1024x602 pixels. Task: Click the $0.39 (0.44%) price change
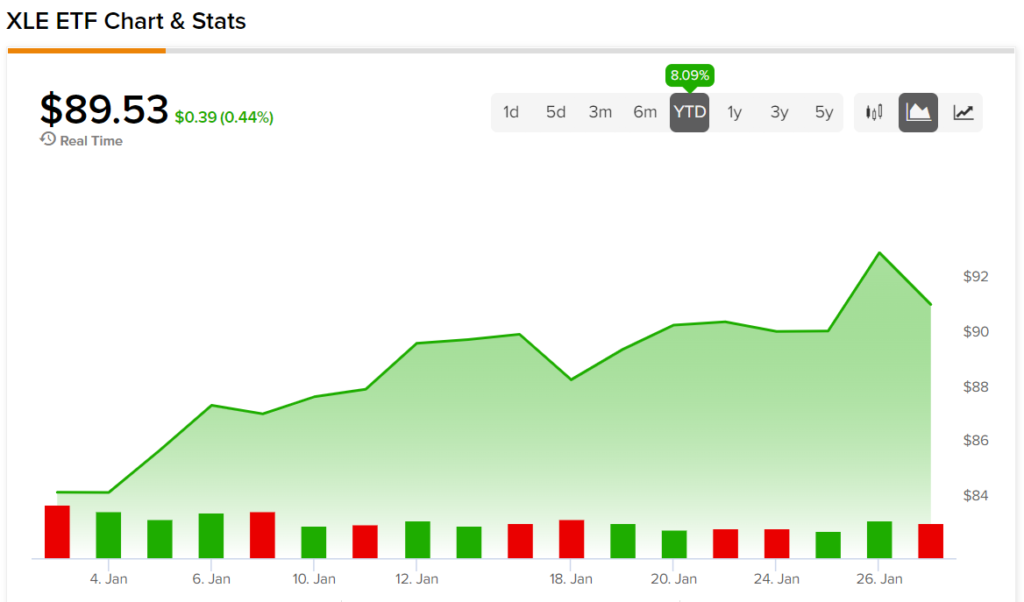[x=224, y=118]
